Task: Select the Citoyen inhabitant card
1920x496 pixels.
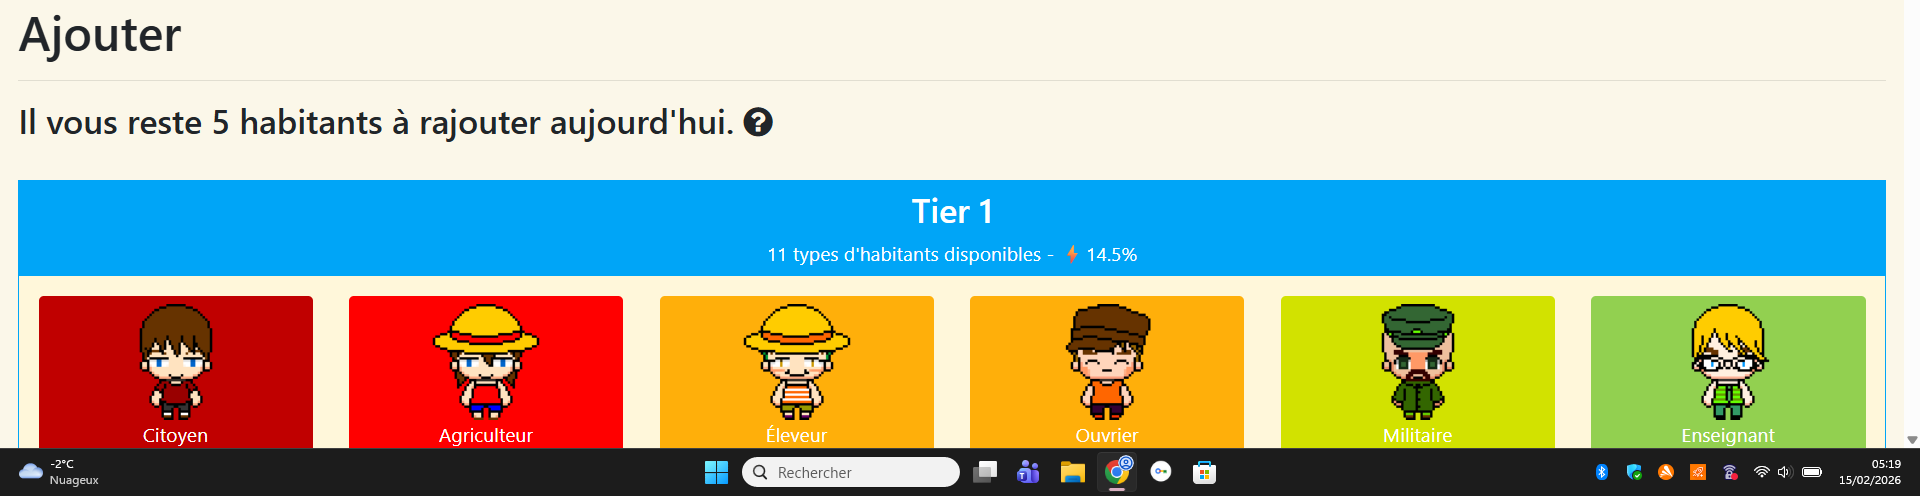Action: point(176,372)
